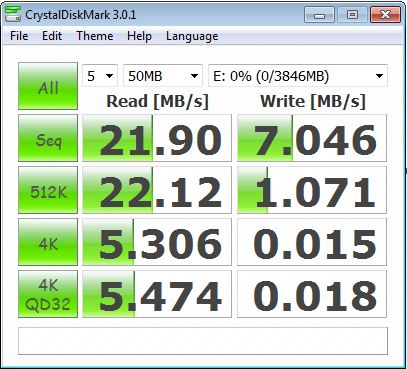
Task: Click the empty comment field at bottom
Action: coord(203,341)
